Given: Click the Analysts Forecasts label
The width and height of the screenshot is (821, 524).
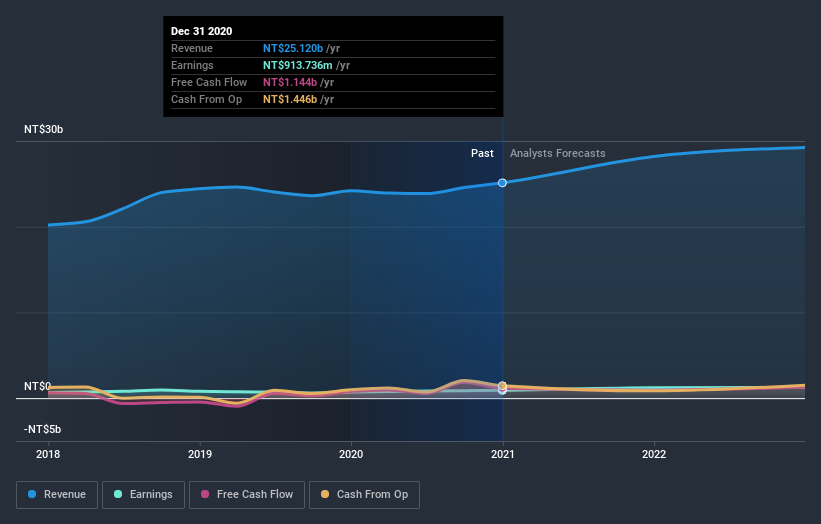Looking at the screenshot, I should coord(558,153).
